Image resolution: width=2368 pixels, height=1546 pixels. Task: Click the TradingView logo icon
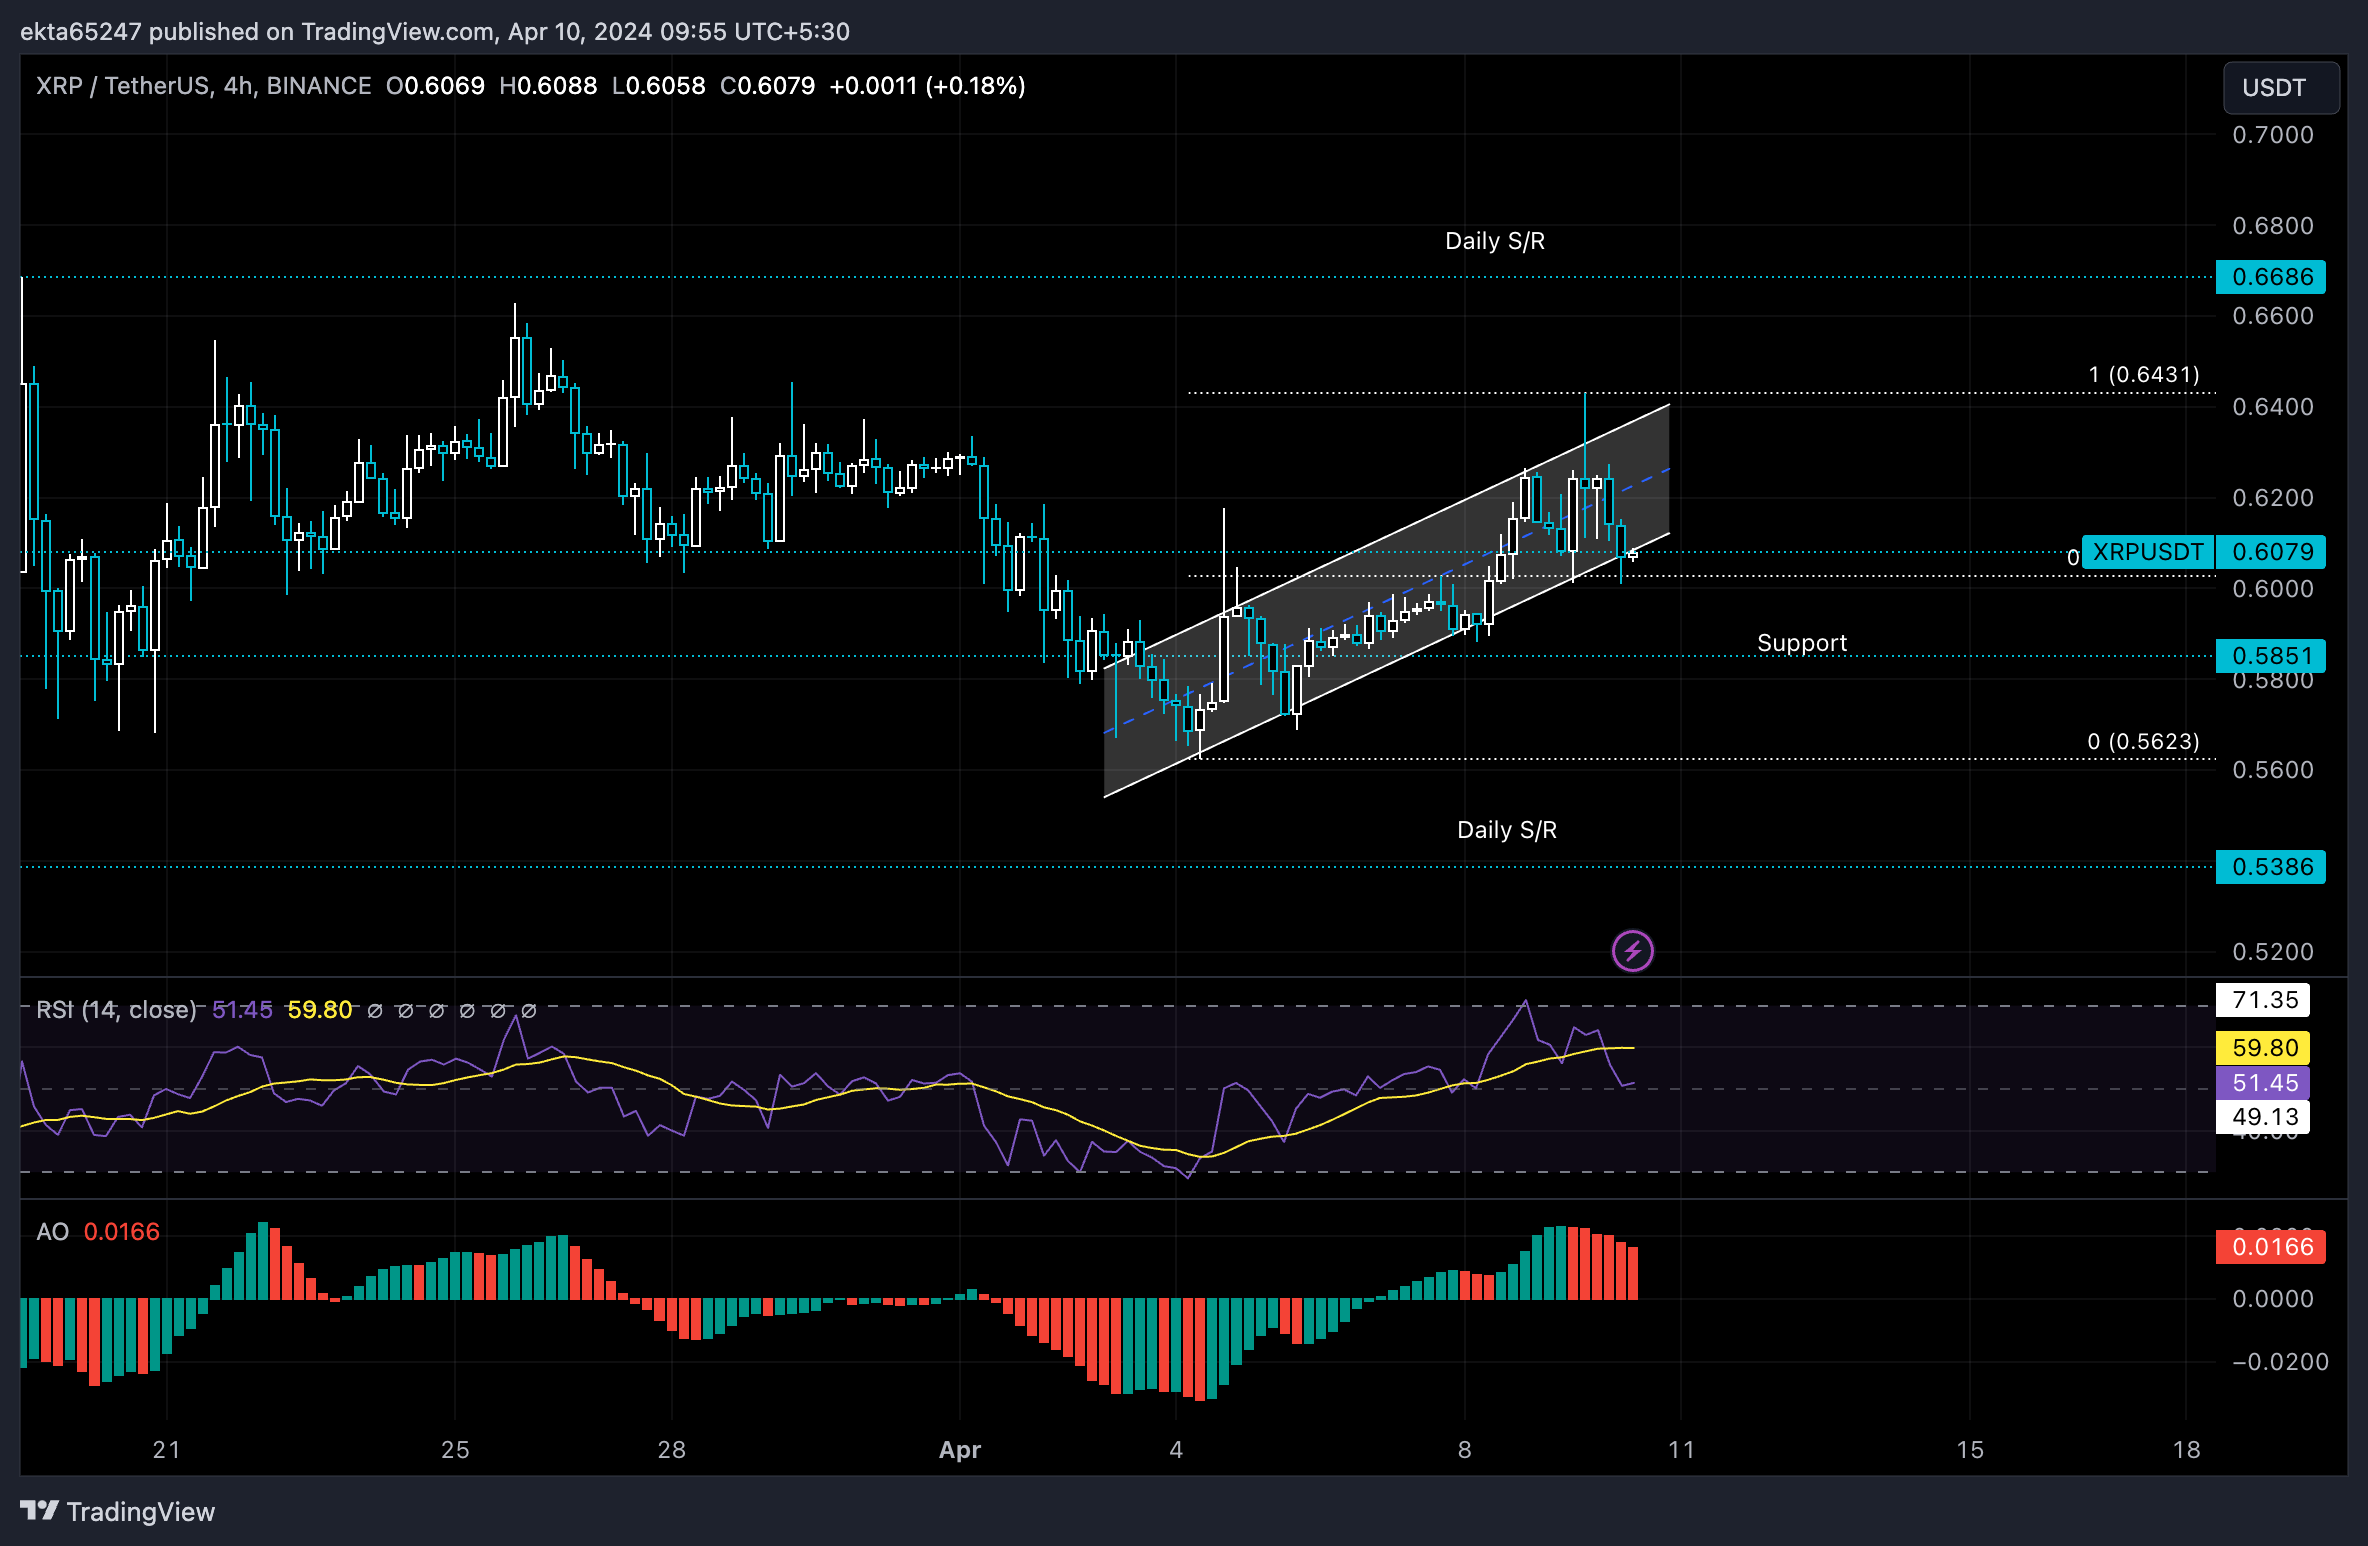[x=40, y=1511]
